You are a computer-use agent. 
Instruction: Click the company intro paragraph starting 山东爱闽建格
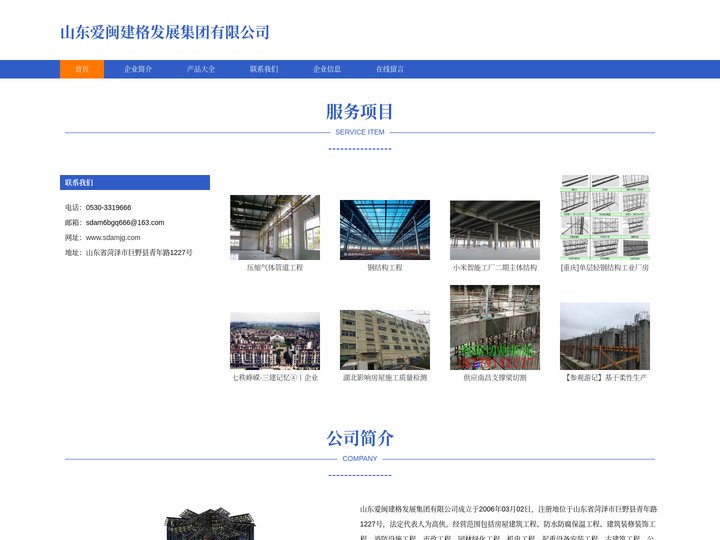click(x=508, y=523)
